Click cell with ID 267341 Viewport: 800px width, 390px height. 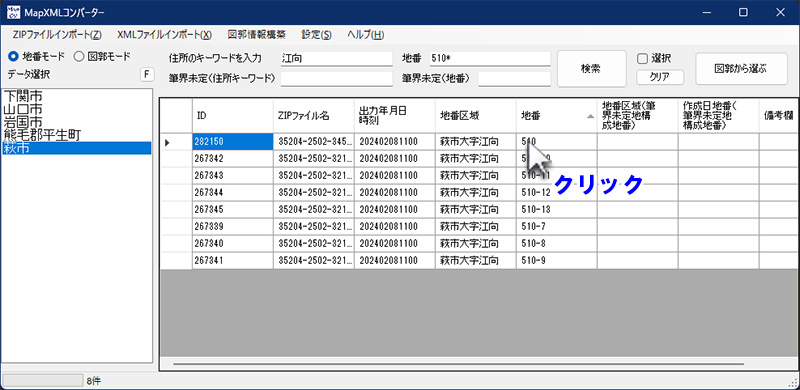(x=233, y=260)
